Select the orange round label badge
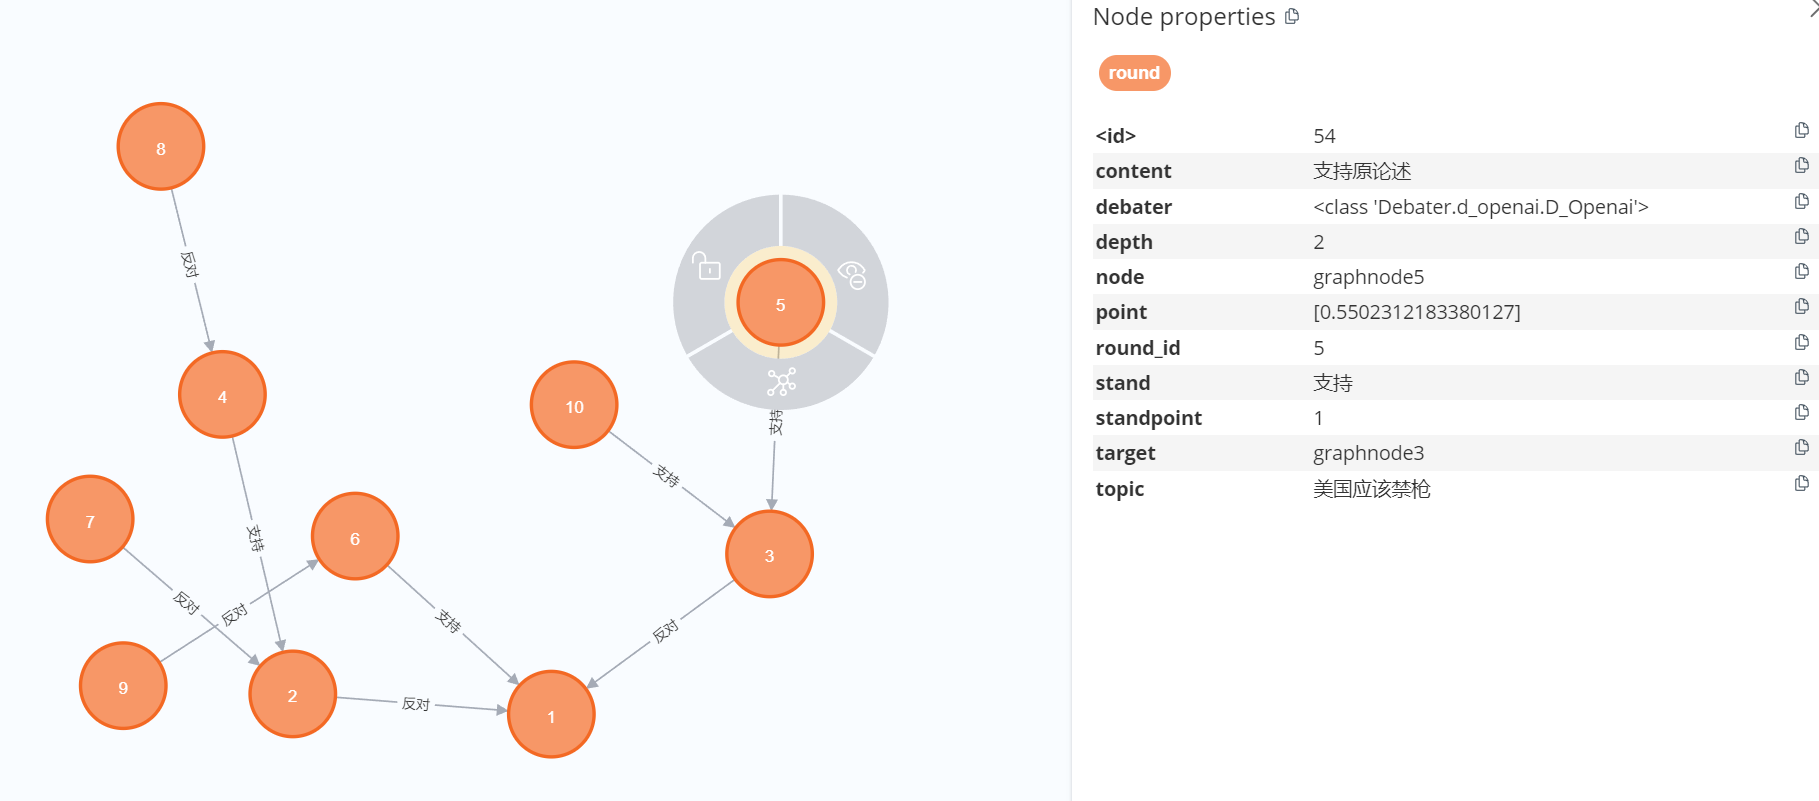 [x=1134, y=72]
